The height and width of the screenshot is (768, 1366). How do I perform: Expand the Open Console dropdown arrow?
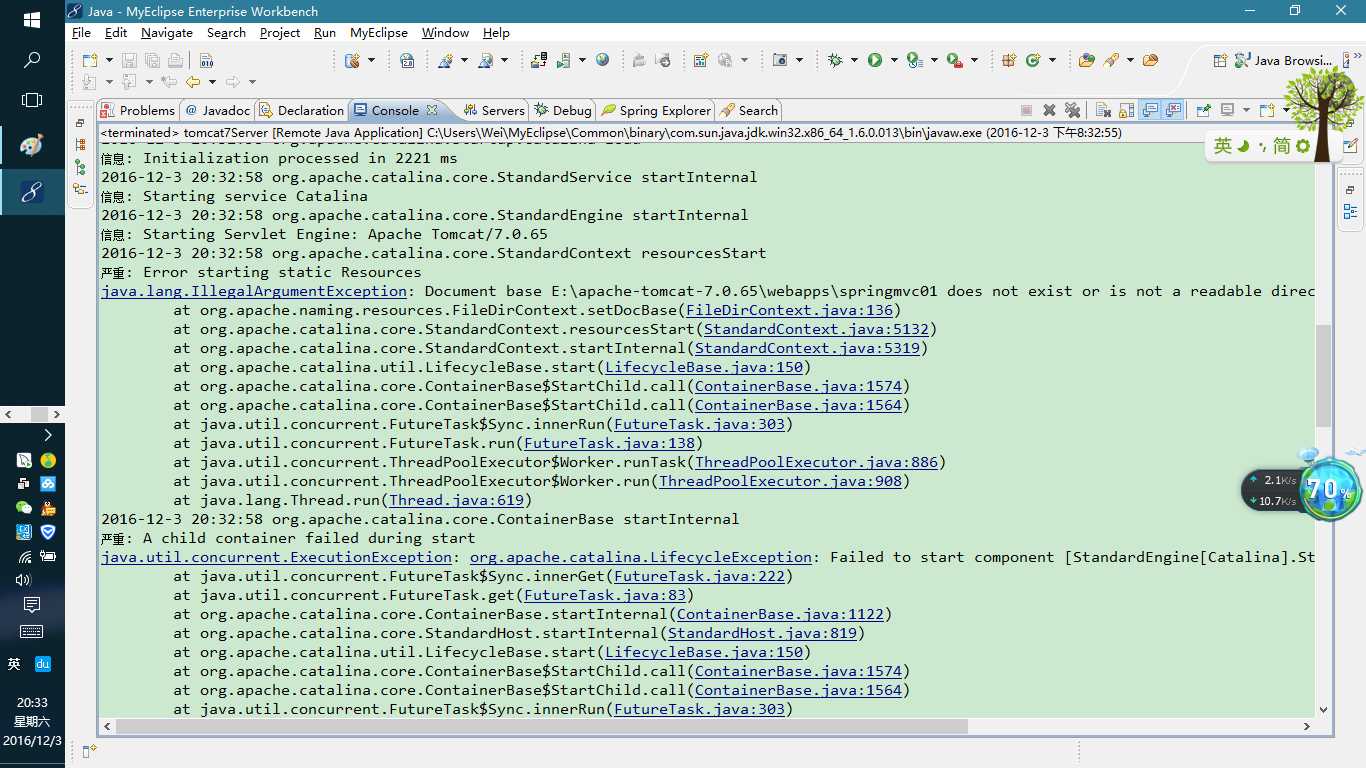coord(1285,110)
